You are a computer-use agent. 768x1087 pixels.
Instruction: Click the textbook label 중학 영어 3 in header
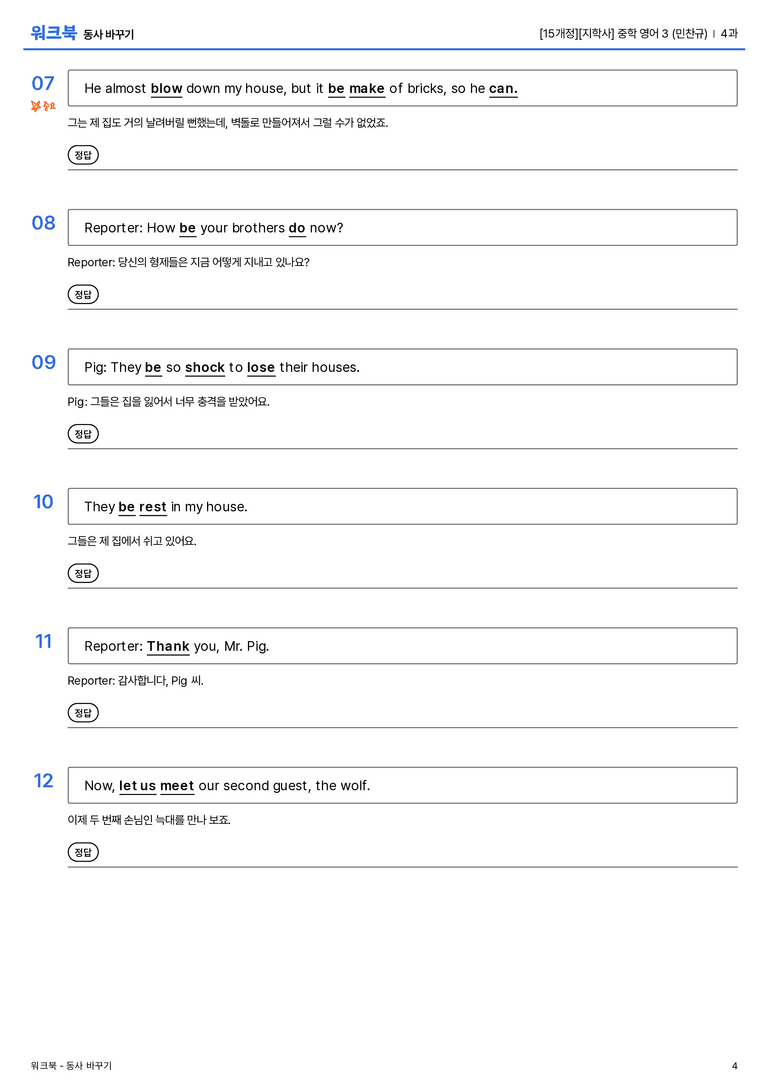[643, 33]
